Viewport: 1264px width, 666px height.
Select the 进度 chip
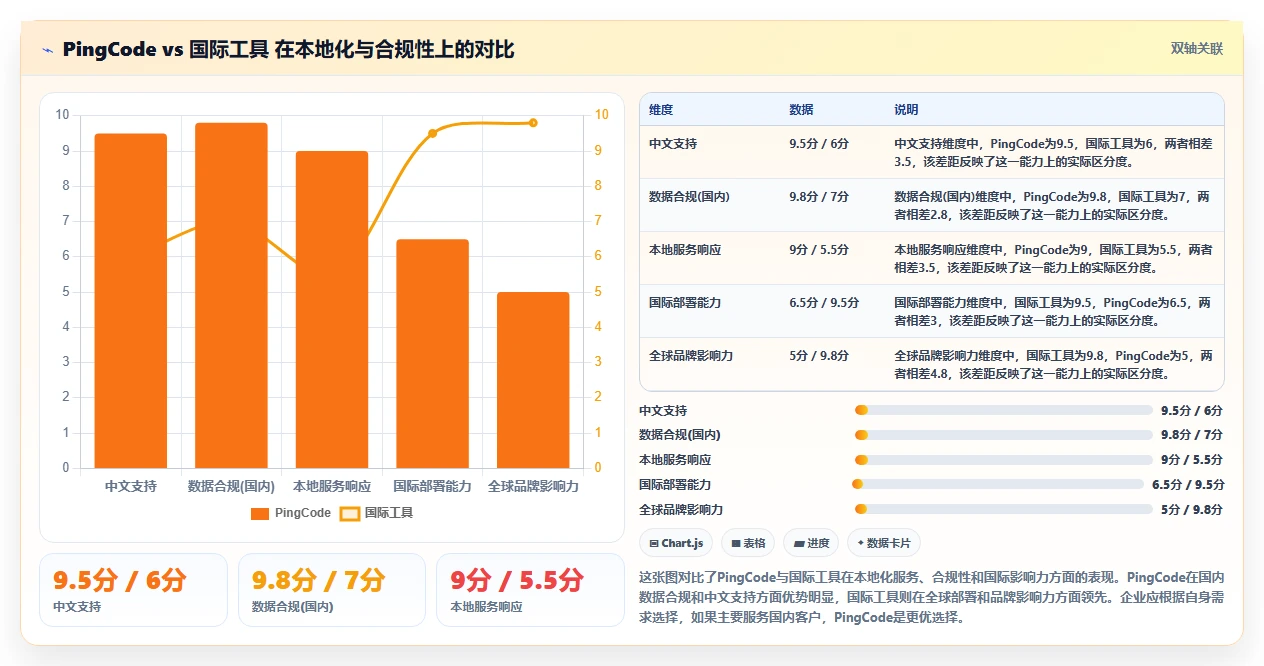coord(811,543)
